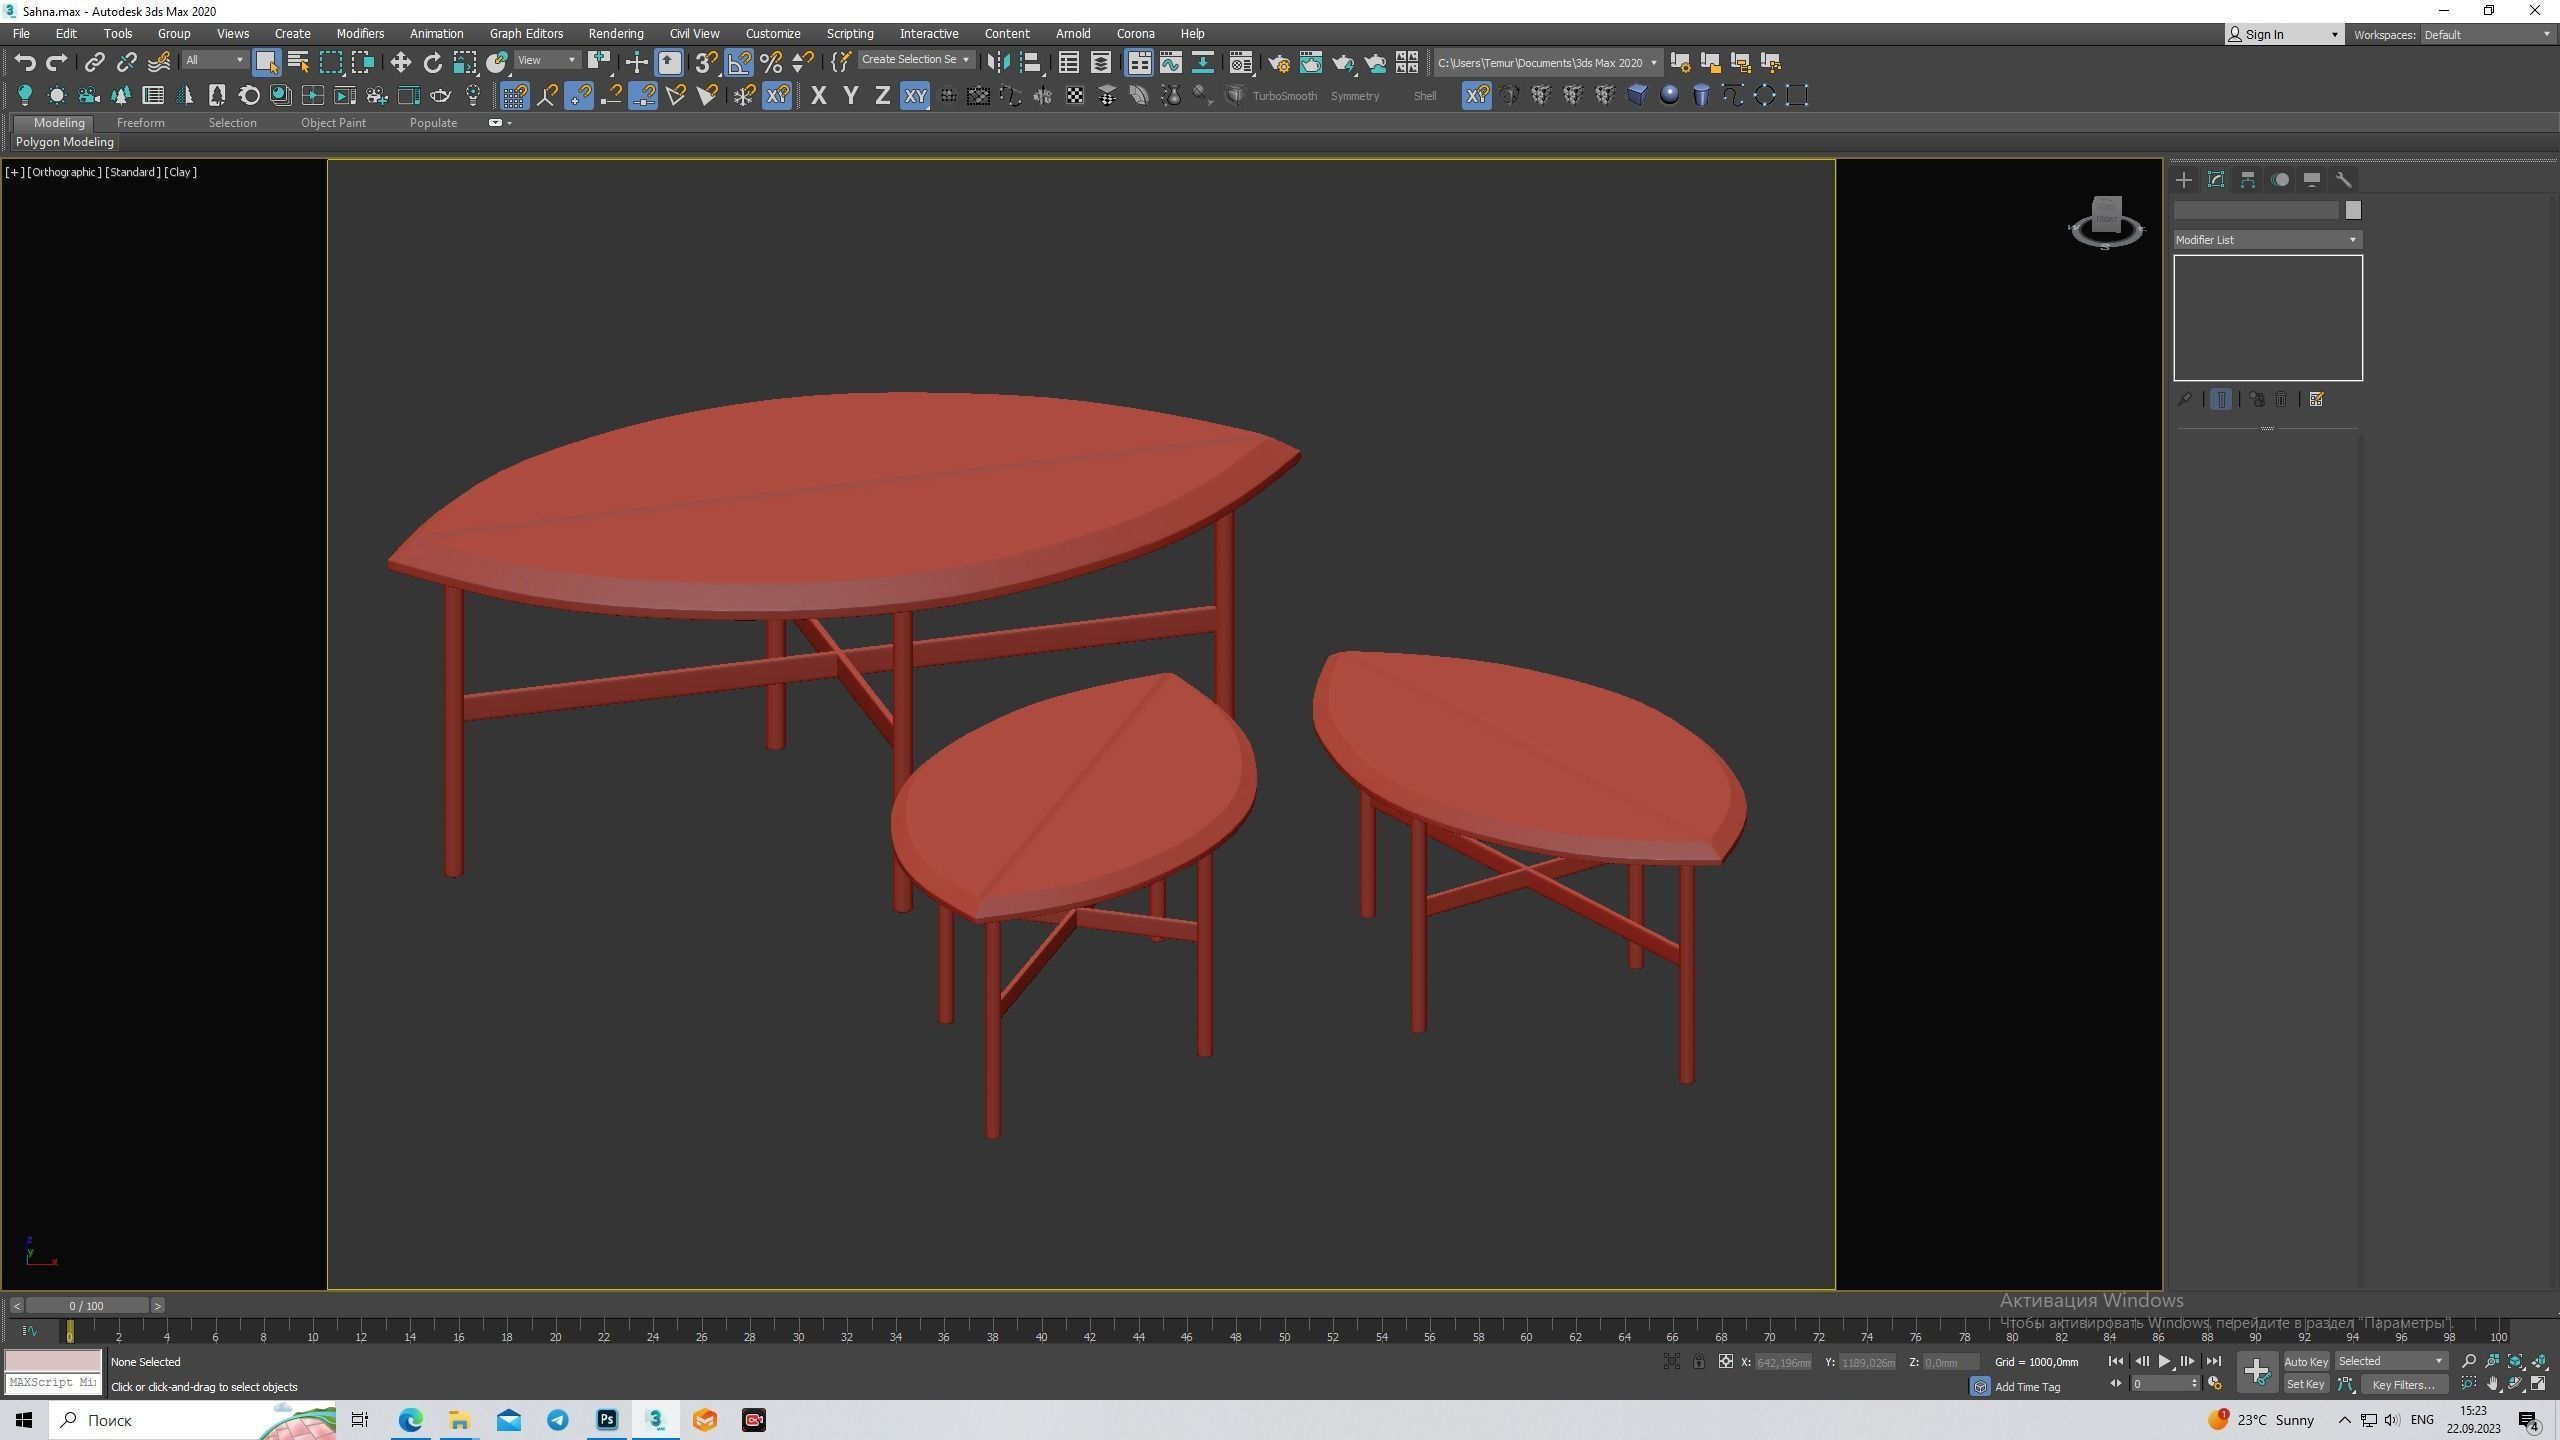The width and height of the screenshot is (2560, 1440).
Task: Toggle the XY plane constraint
Action: [915, 95]
